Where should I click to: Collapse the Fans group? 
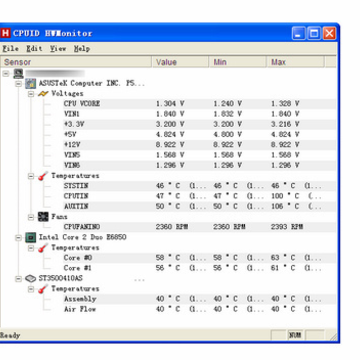[31, 217]
